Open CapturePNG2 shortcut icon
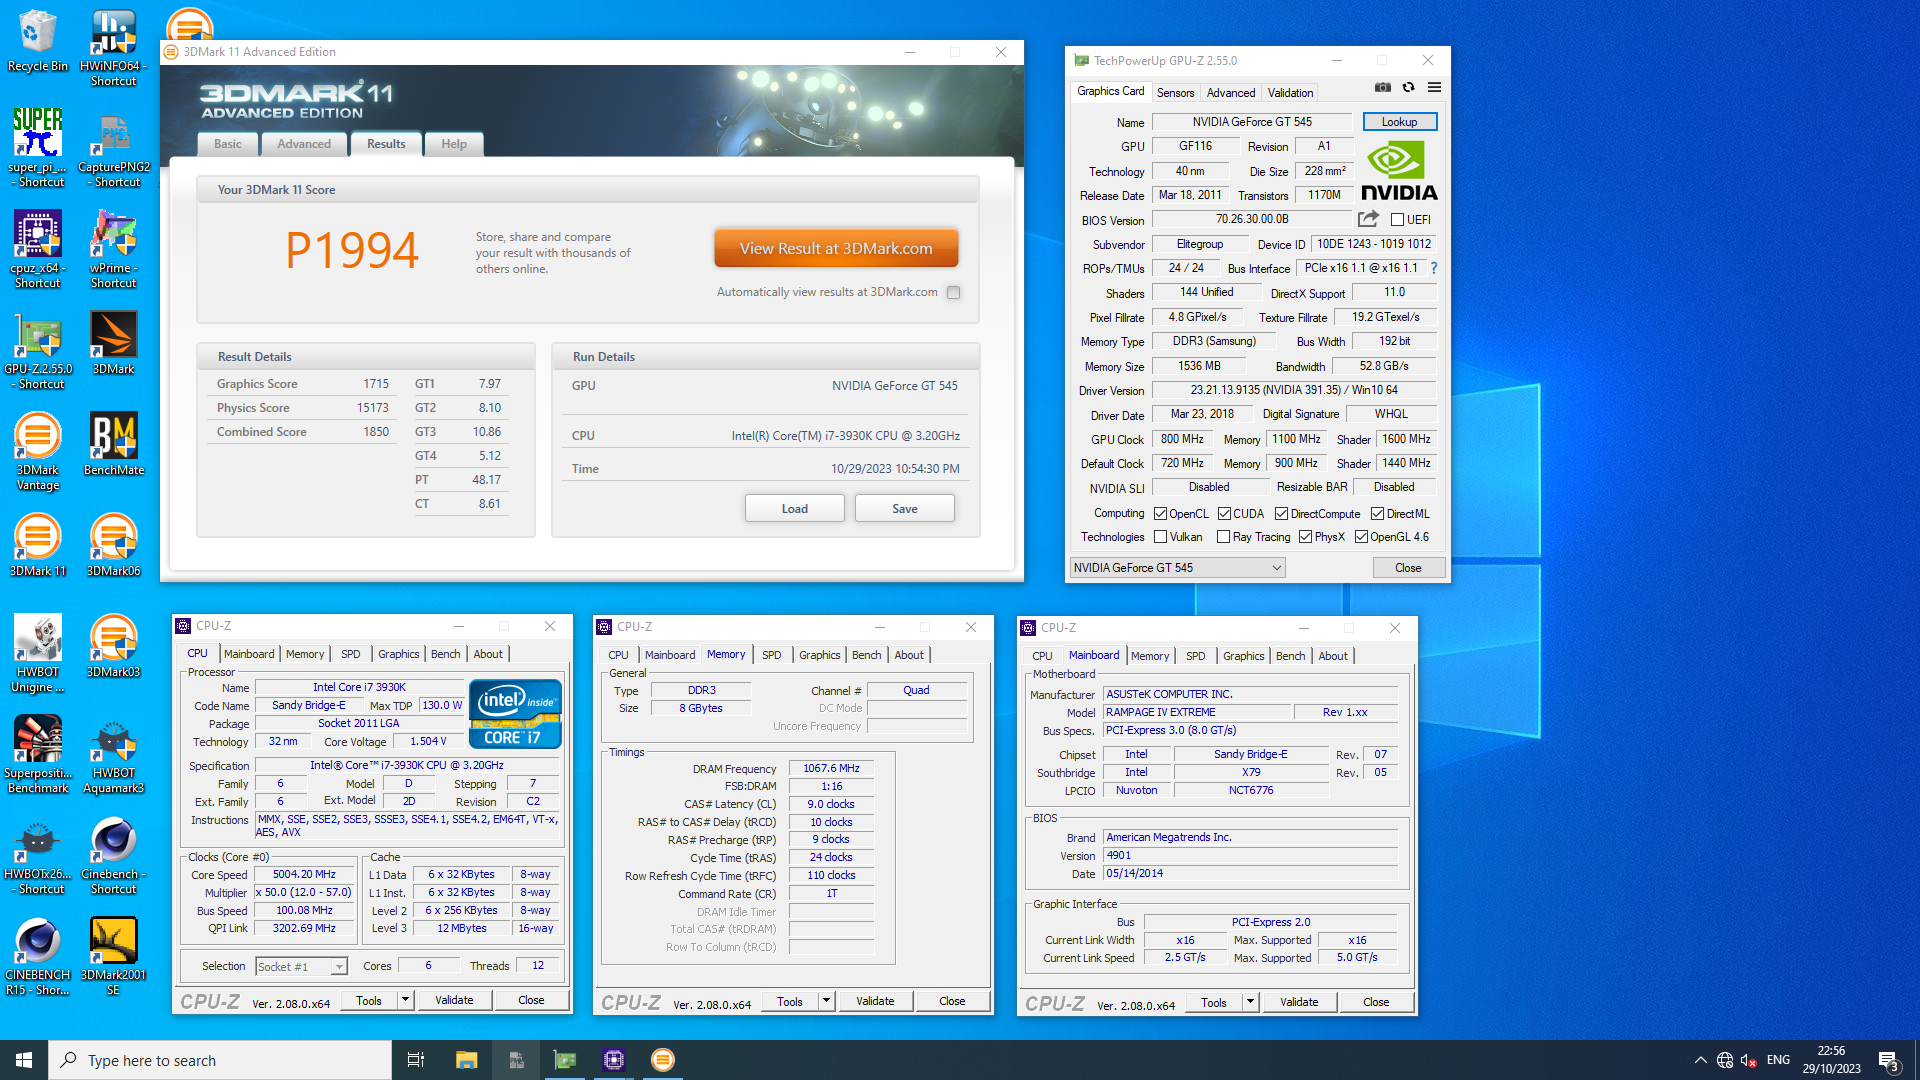Image resolution: width=1920 pixels, height=1080 pixels. click(114, 147)
